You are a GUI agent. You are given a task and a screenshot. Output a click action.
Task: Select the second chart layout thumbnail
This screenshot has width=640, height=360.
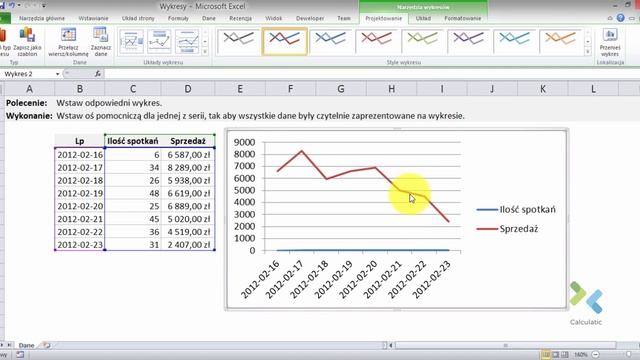point(159,41)
